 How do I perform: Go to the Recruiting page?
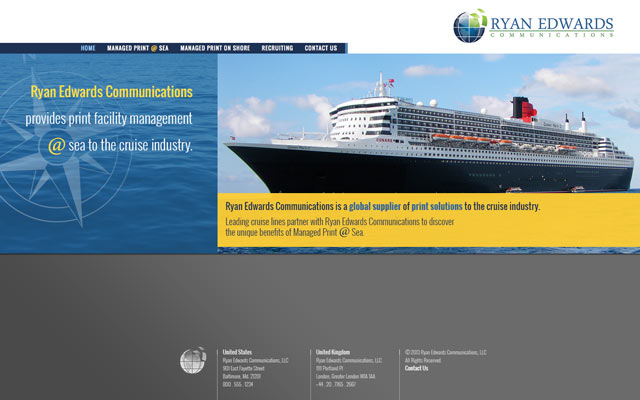coord(277,48)
